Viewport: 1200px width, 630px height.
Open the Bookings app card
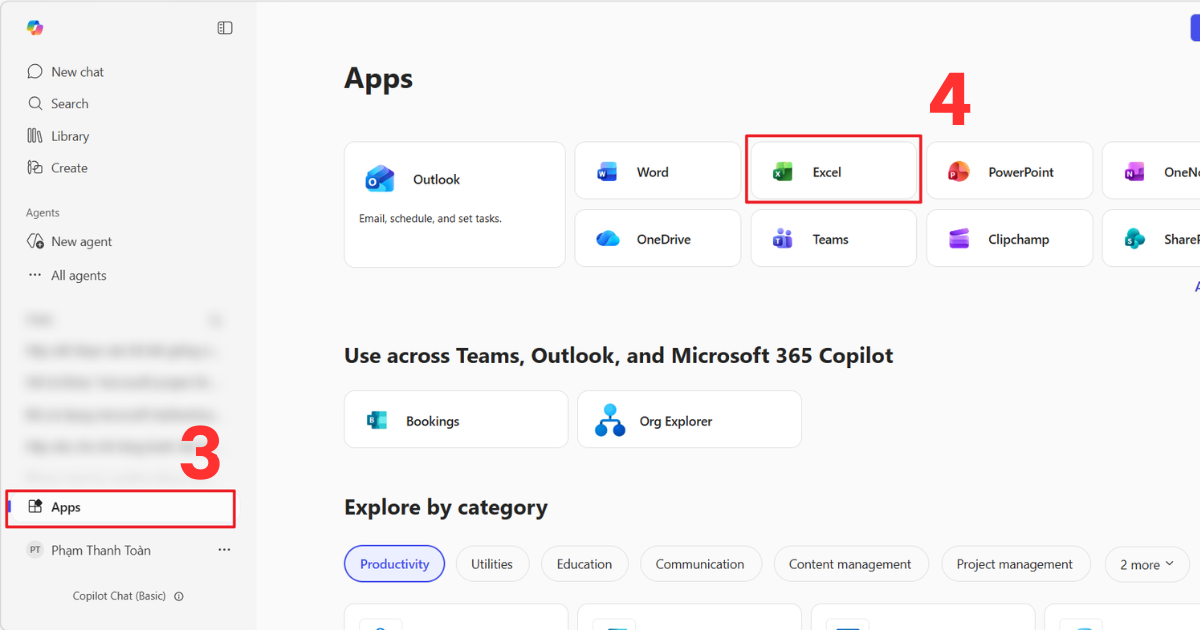[456, 419]
